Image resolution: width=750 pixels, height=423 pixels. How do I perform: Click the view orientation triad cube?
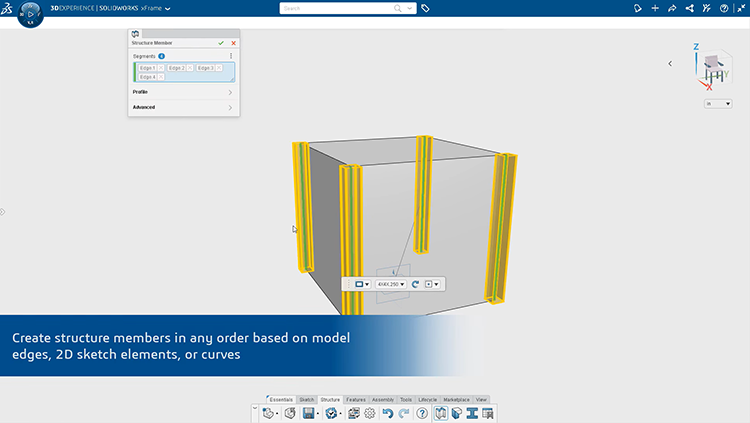(714, 70)
